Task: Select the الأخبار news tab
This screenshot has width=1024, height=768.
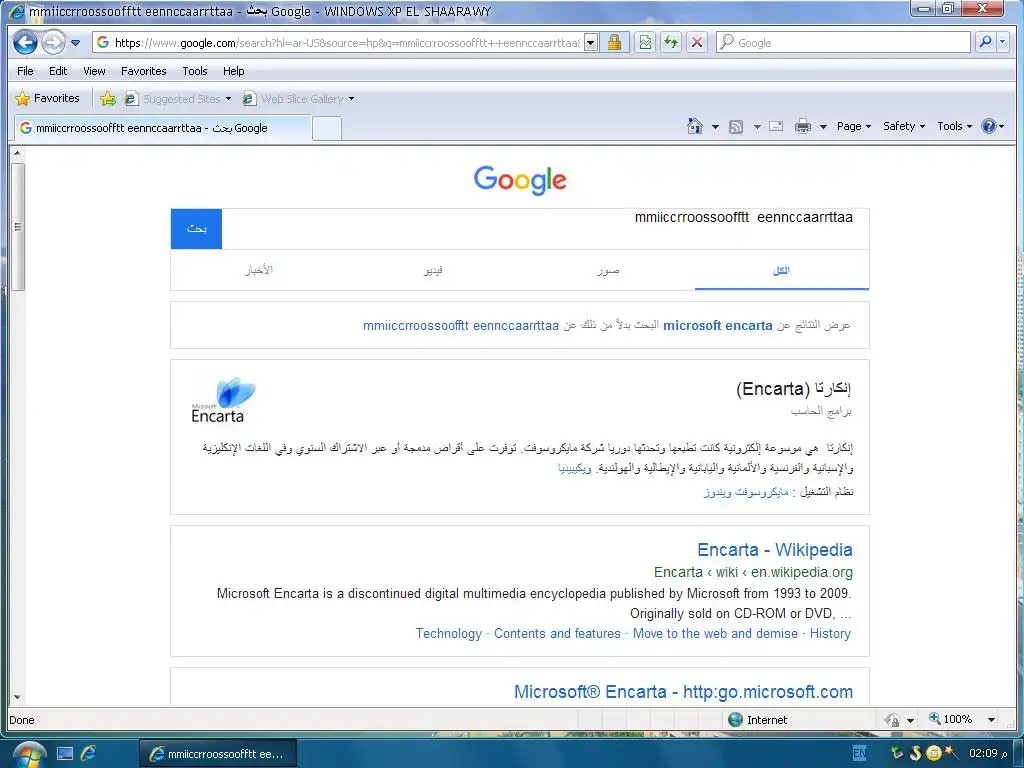Action: tap(259, 270)
